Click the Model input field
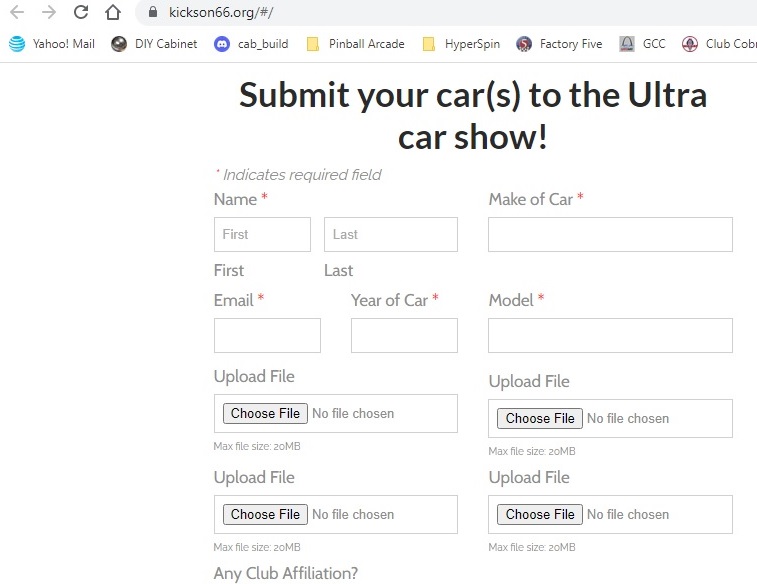Viewport: 757px width, 584px height. [610, 336]
